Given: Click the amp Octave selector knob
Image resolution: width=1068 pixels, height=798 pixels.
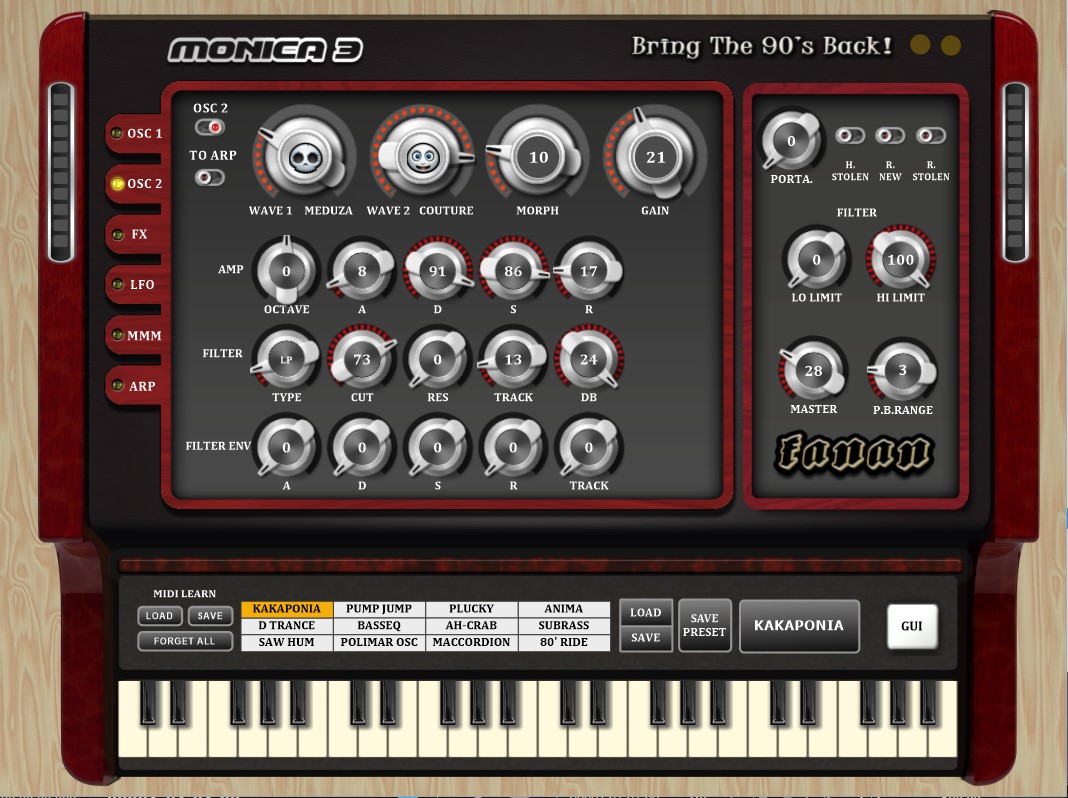Looking at the screenshot, I should pyautogui.click(x=286, y=272).
